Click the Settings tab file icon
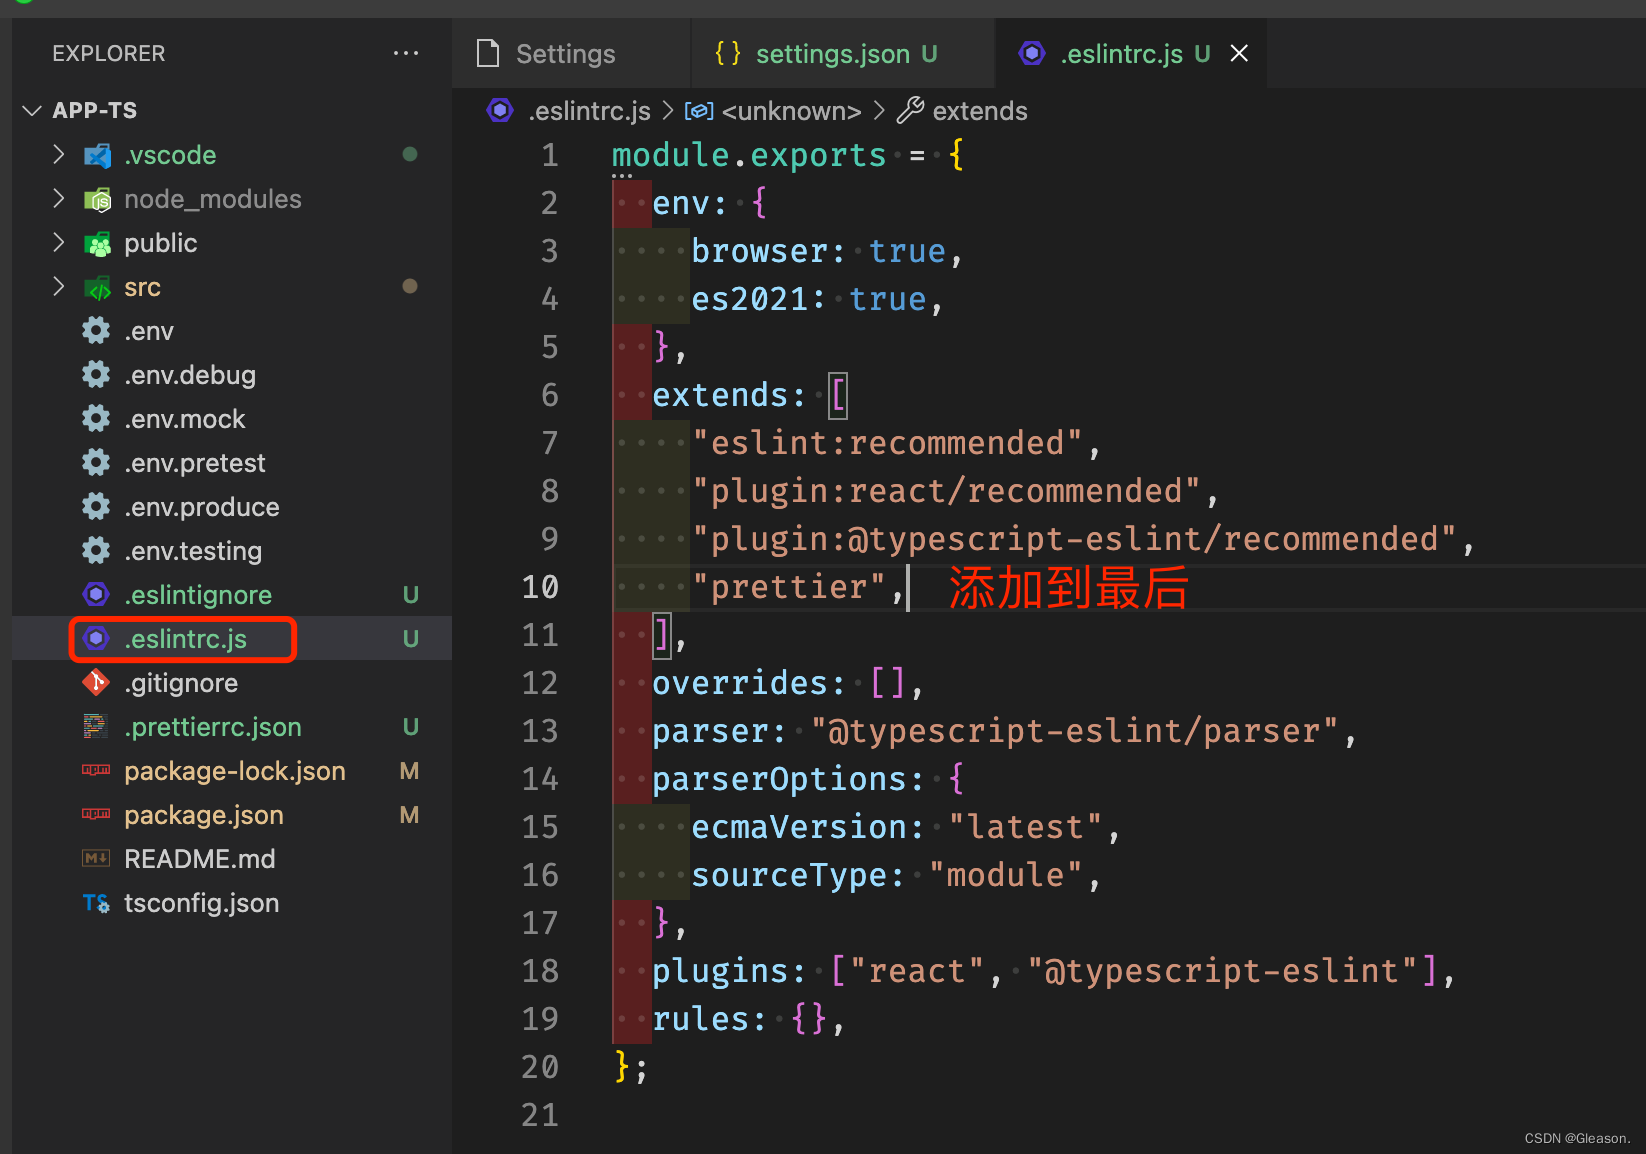1646x1154 pixels. [x=488, y=53]
